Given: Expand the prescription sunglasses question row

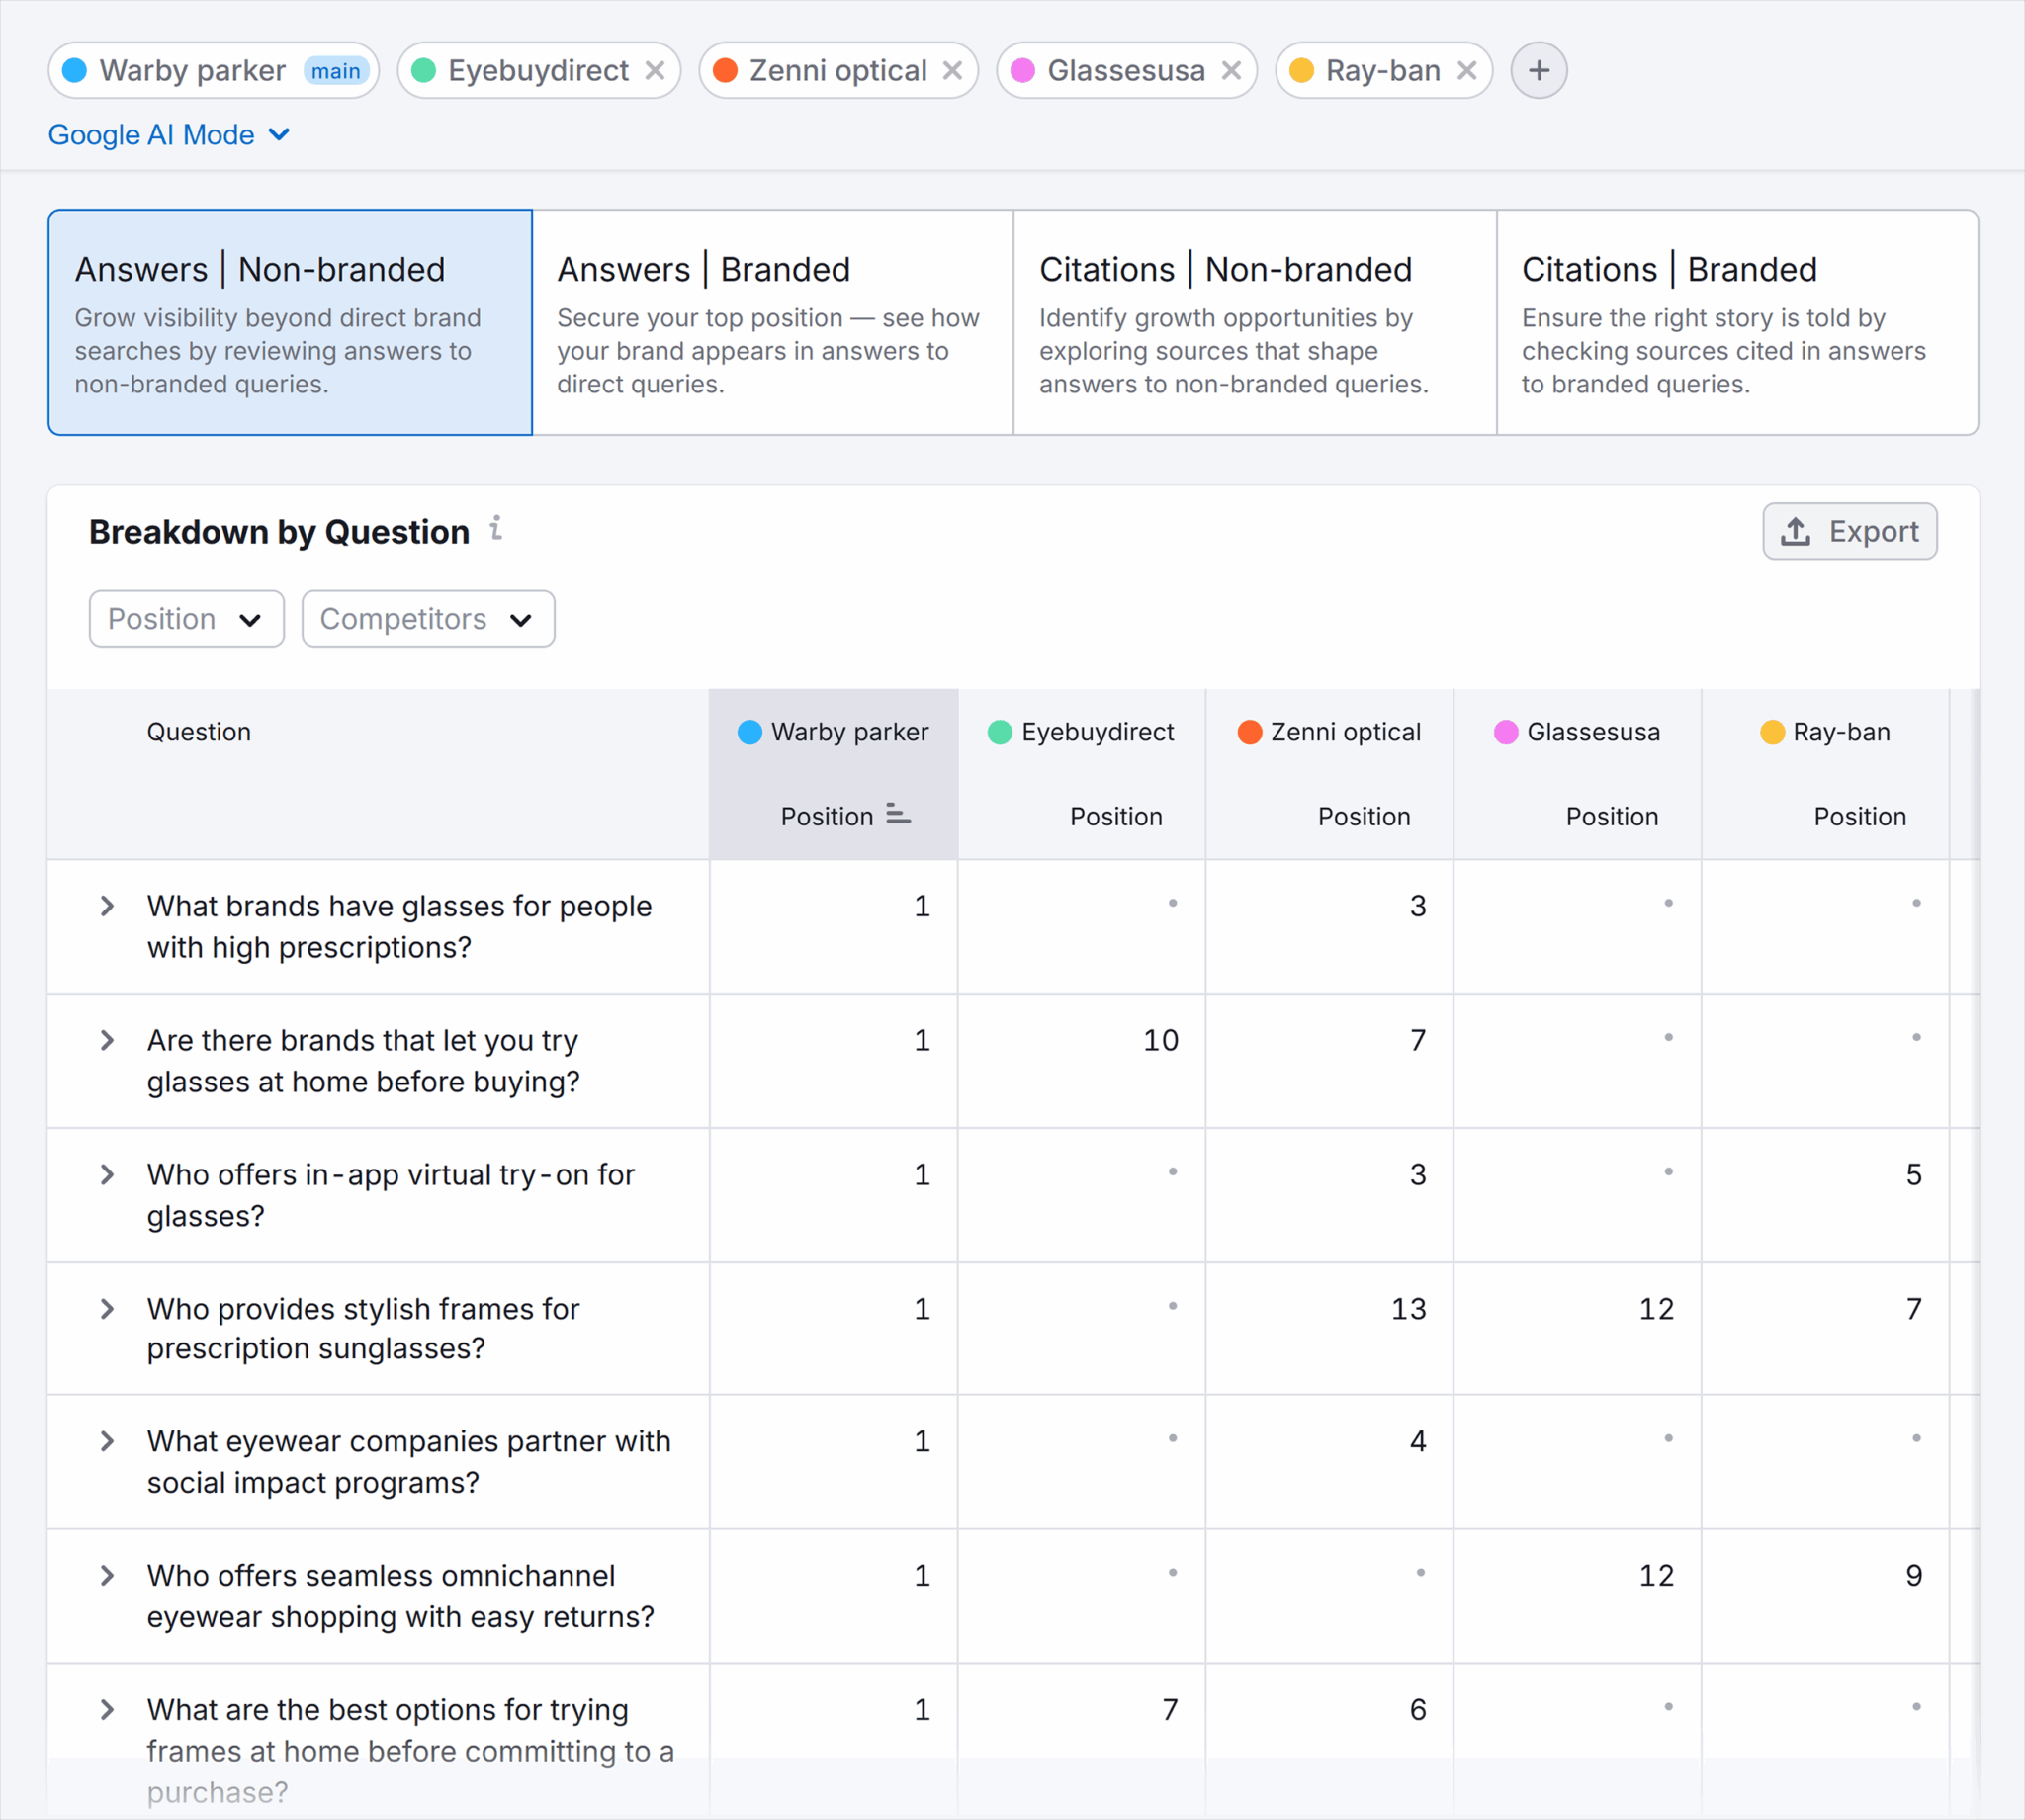Looking at the screenshot, I should point(107,1309).
